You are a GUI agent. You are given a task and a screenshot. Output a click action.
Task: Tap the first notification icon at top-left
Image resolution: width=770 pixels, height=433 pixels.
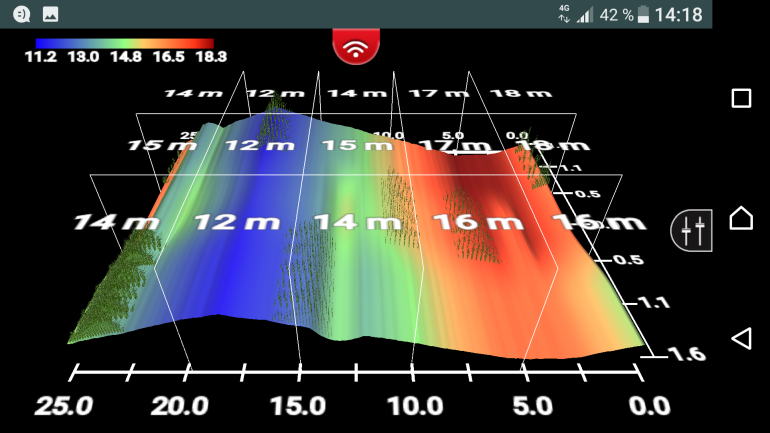(21, 14)
